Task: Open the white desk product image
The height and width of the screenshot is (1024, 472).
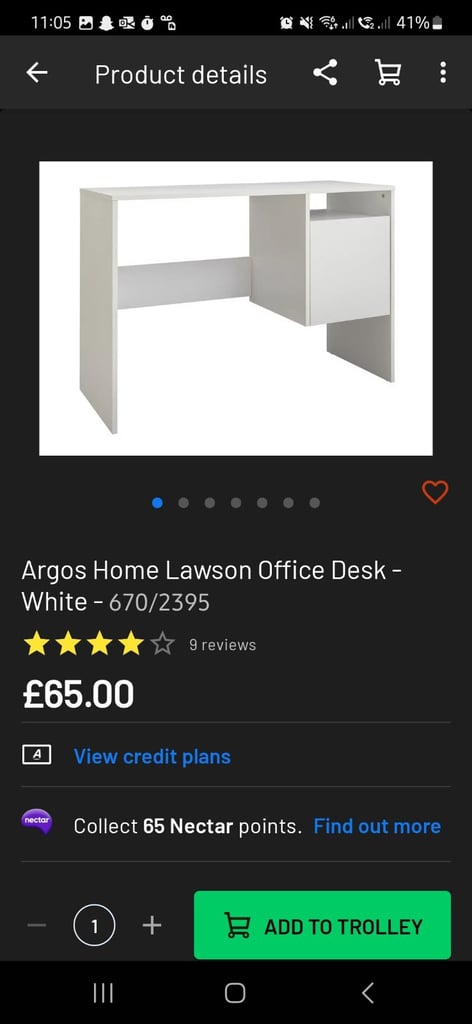Action: (x=236, y=308)
